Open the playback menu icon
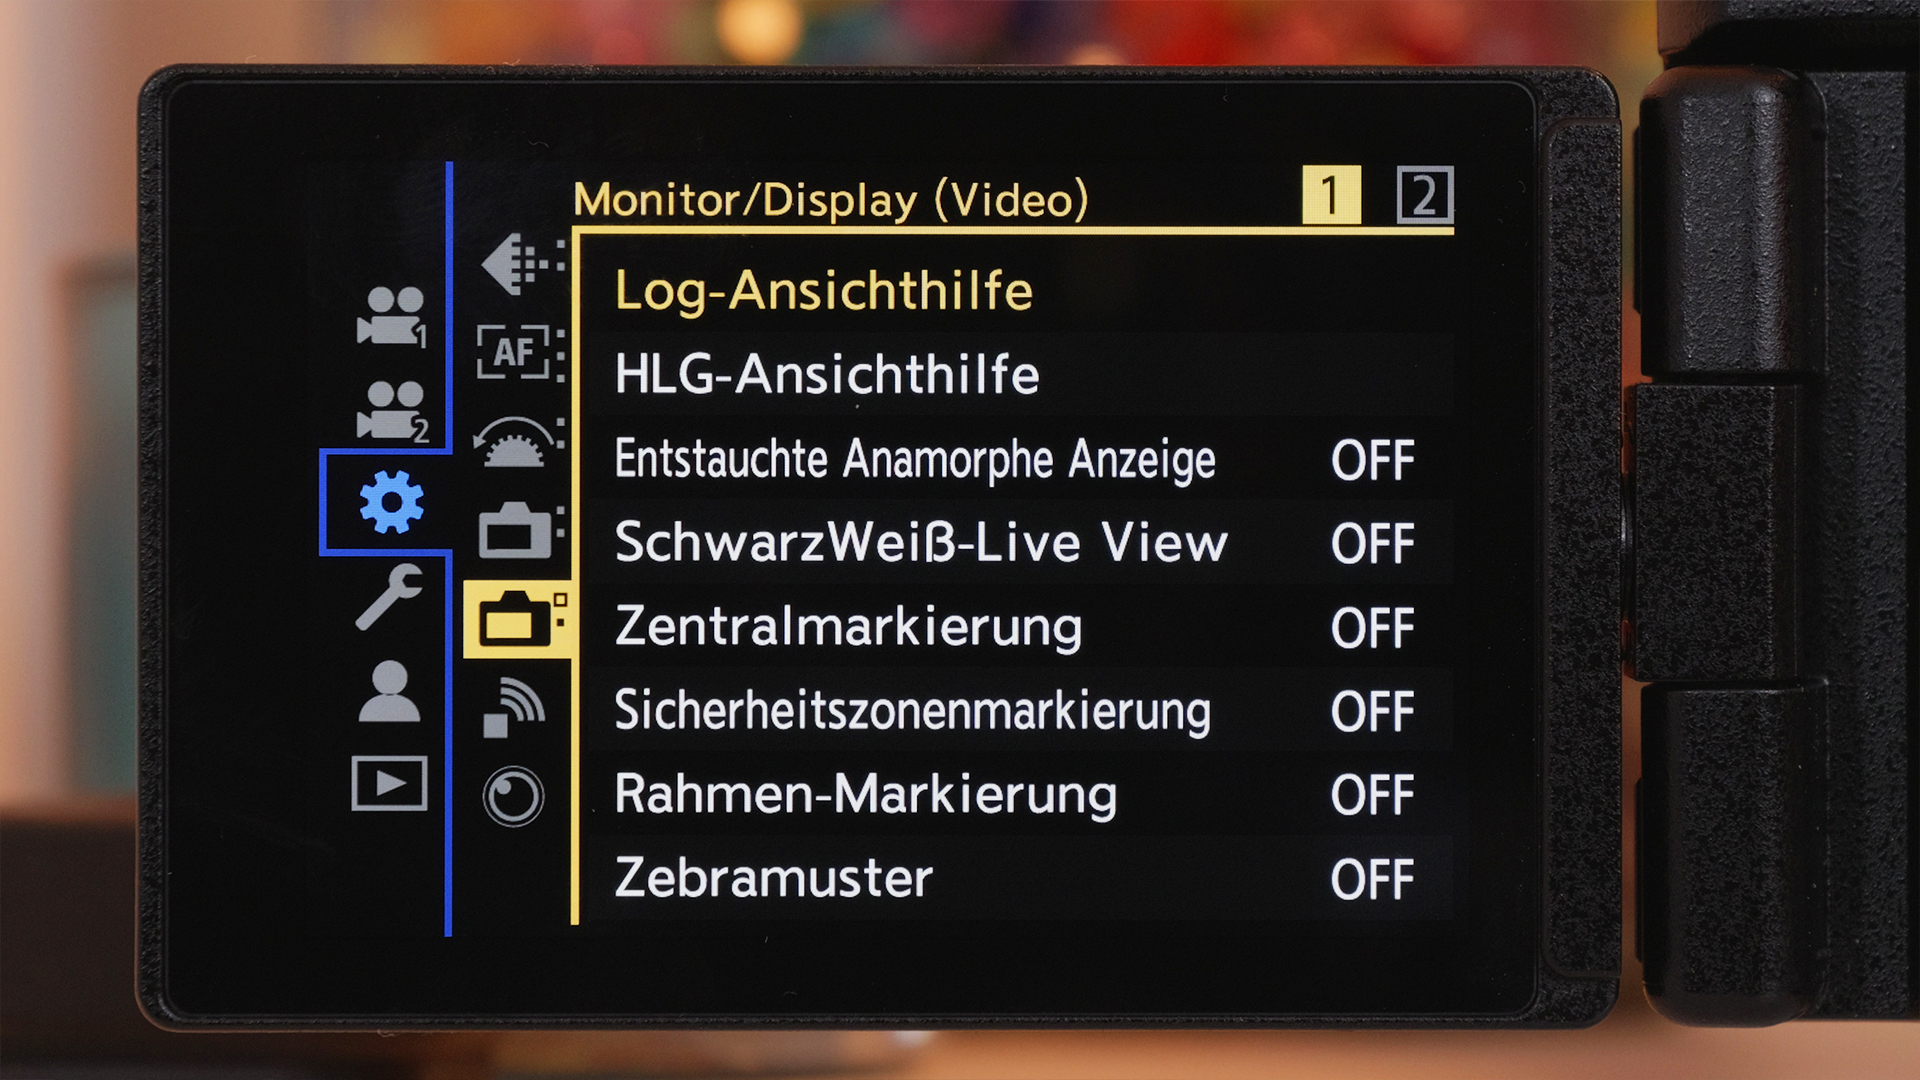This screenshot has height=1080, width=1920. point(389,783)
